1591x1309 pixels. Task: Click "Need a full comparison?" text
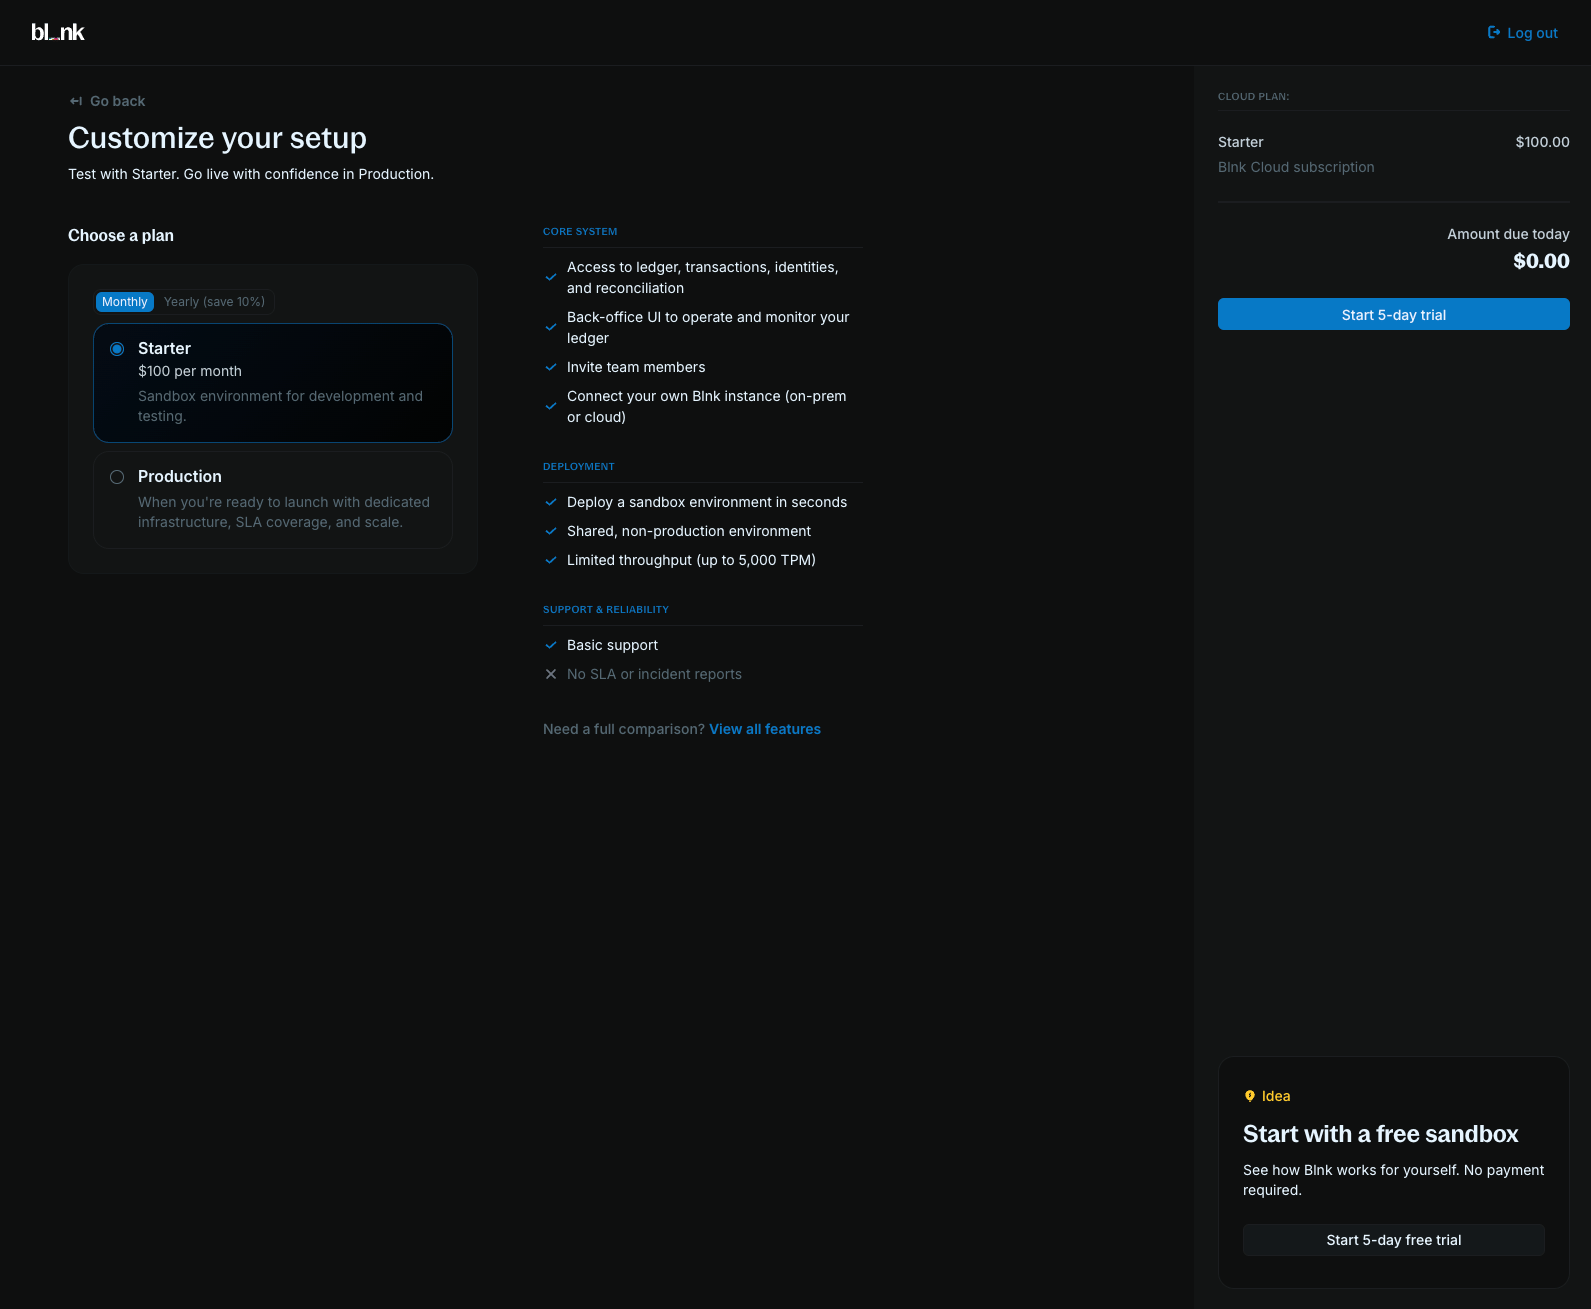coord(624,729)
